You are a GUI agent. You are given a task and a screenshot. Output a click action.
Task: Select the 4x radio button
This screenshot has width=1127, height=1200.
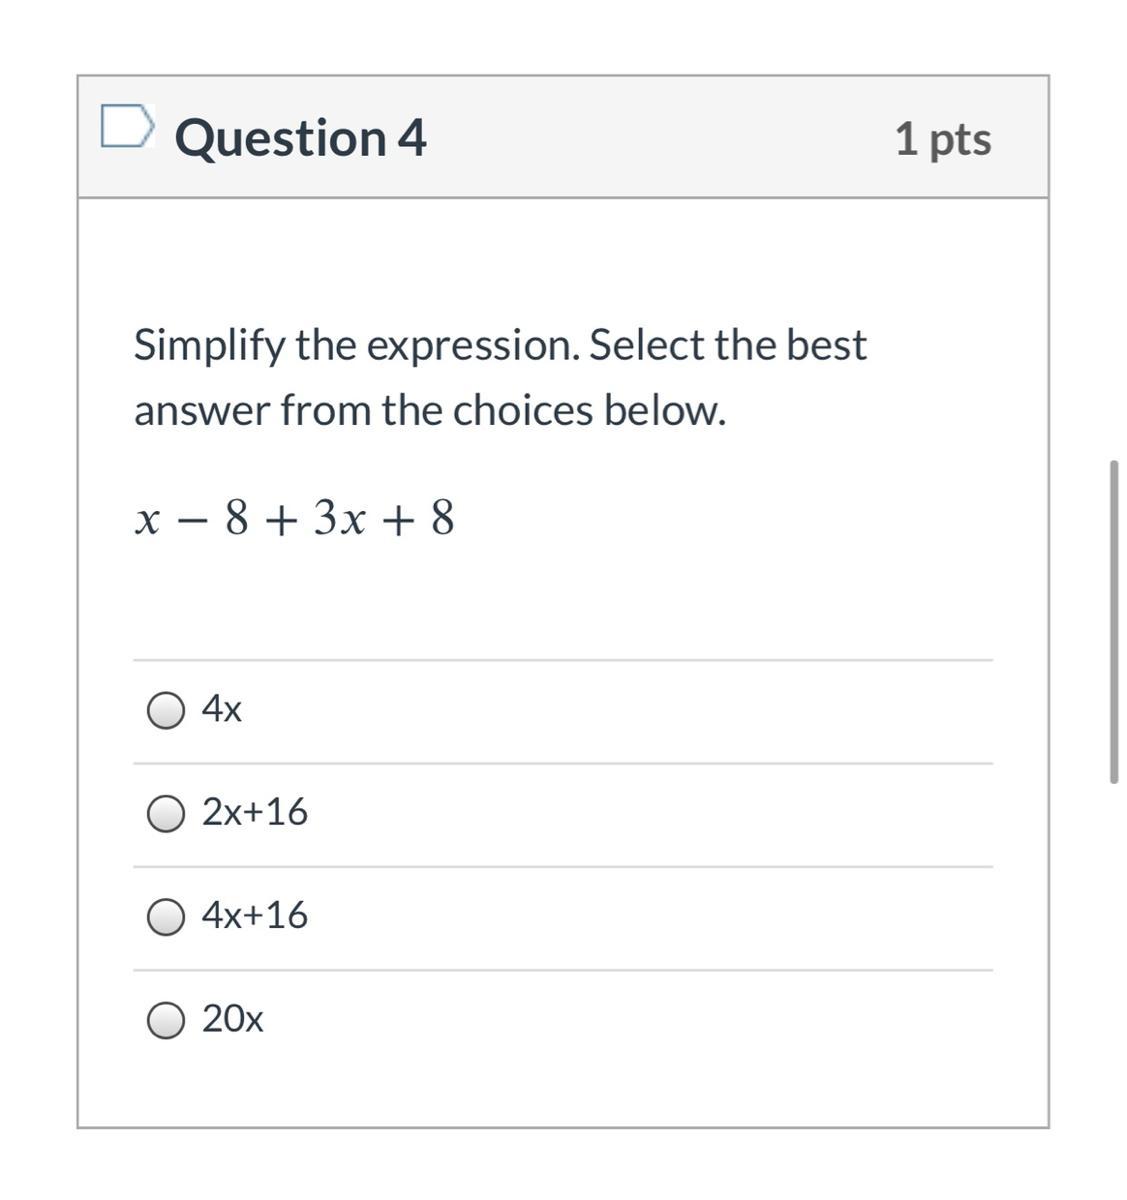(x=166, y=711)
